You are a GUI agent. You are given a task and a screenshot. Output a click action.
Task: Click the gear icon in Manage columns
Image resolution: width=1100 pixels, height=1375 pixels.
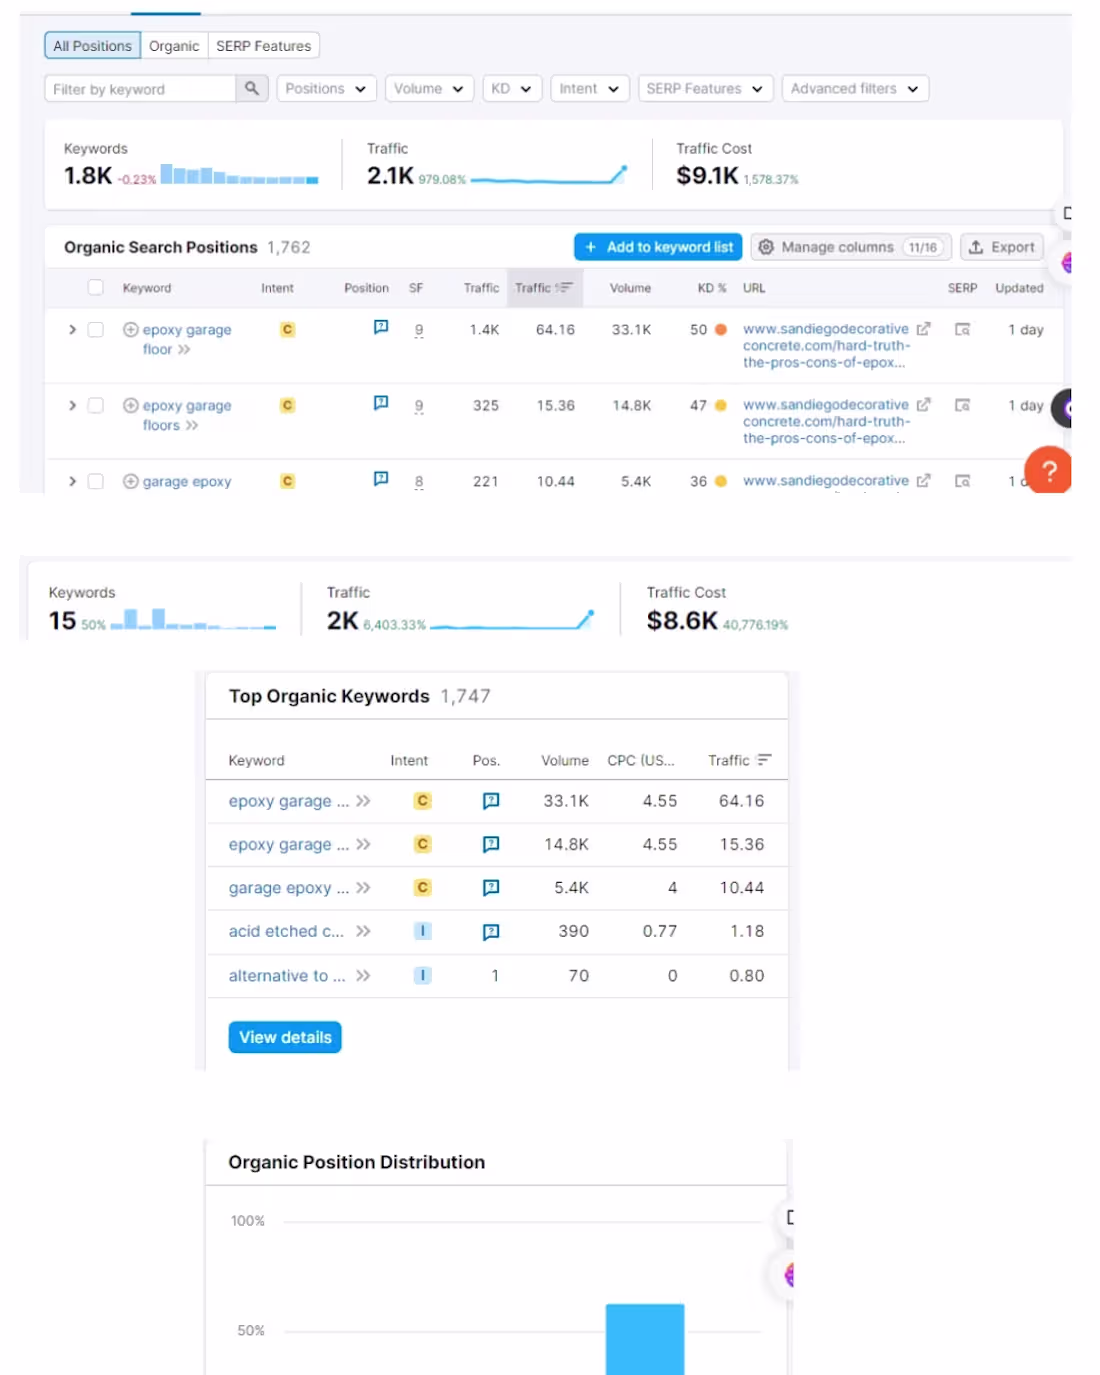pos(766,247)
